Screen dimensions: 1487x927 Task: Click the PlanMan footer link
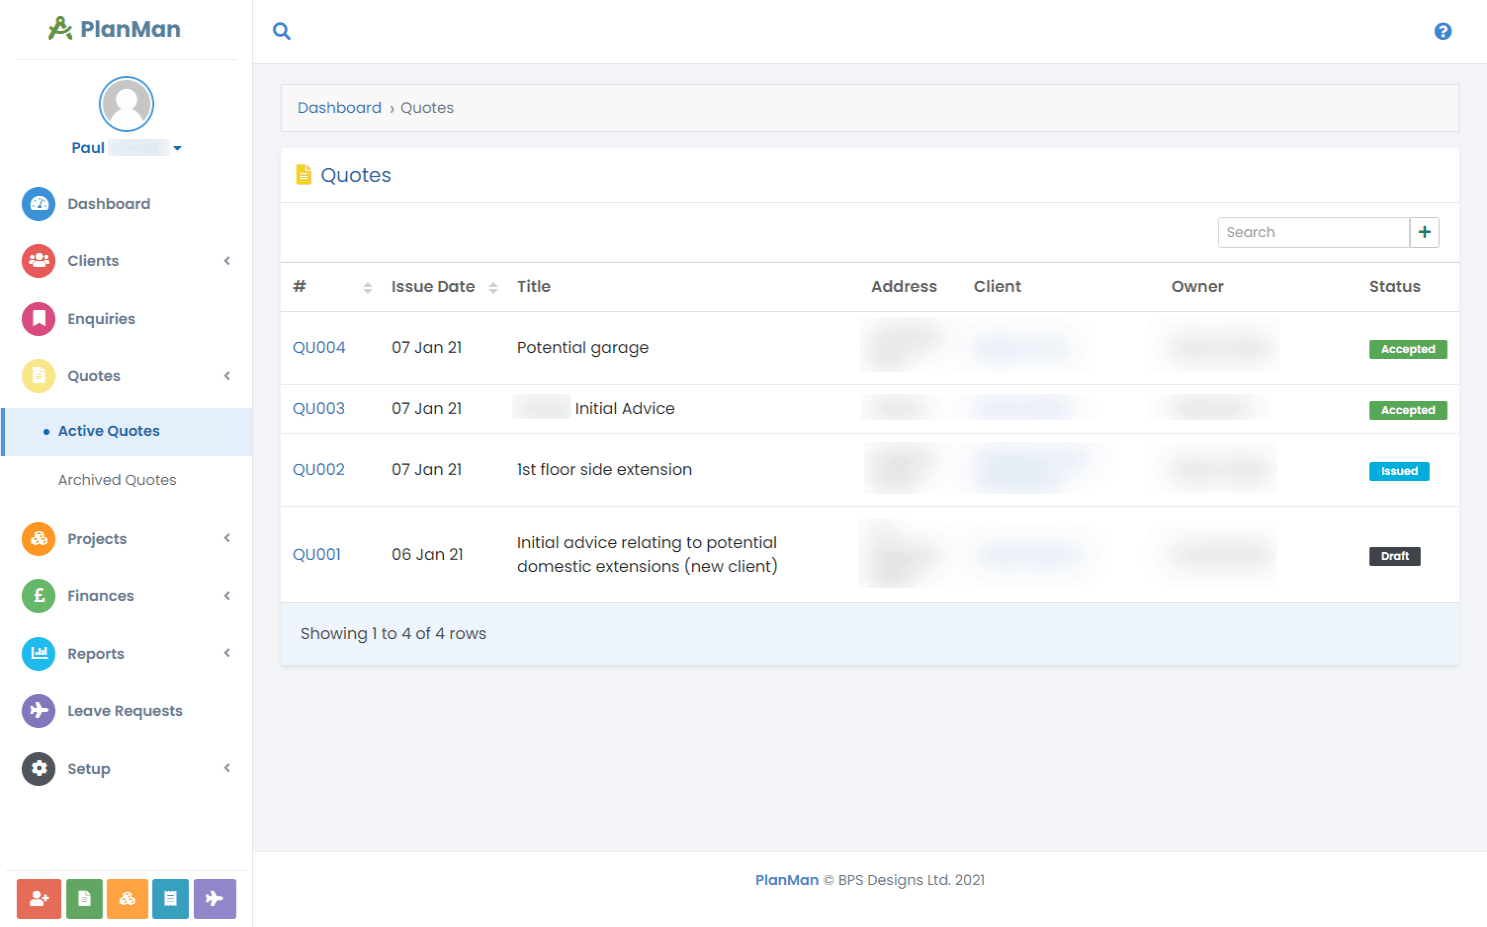coord(787,880)
